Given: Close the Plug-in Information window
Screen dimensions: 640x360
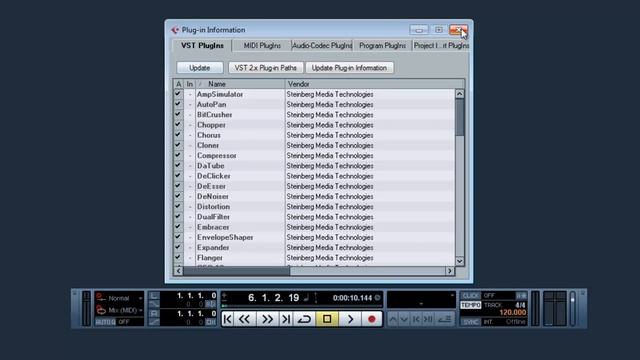Looking at the screenshot, I should click(458, 30).
